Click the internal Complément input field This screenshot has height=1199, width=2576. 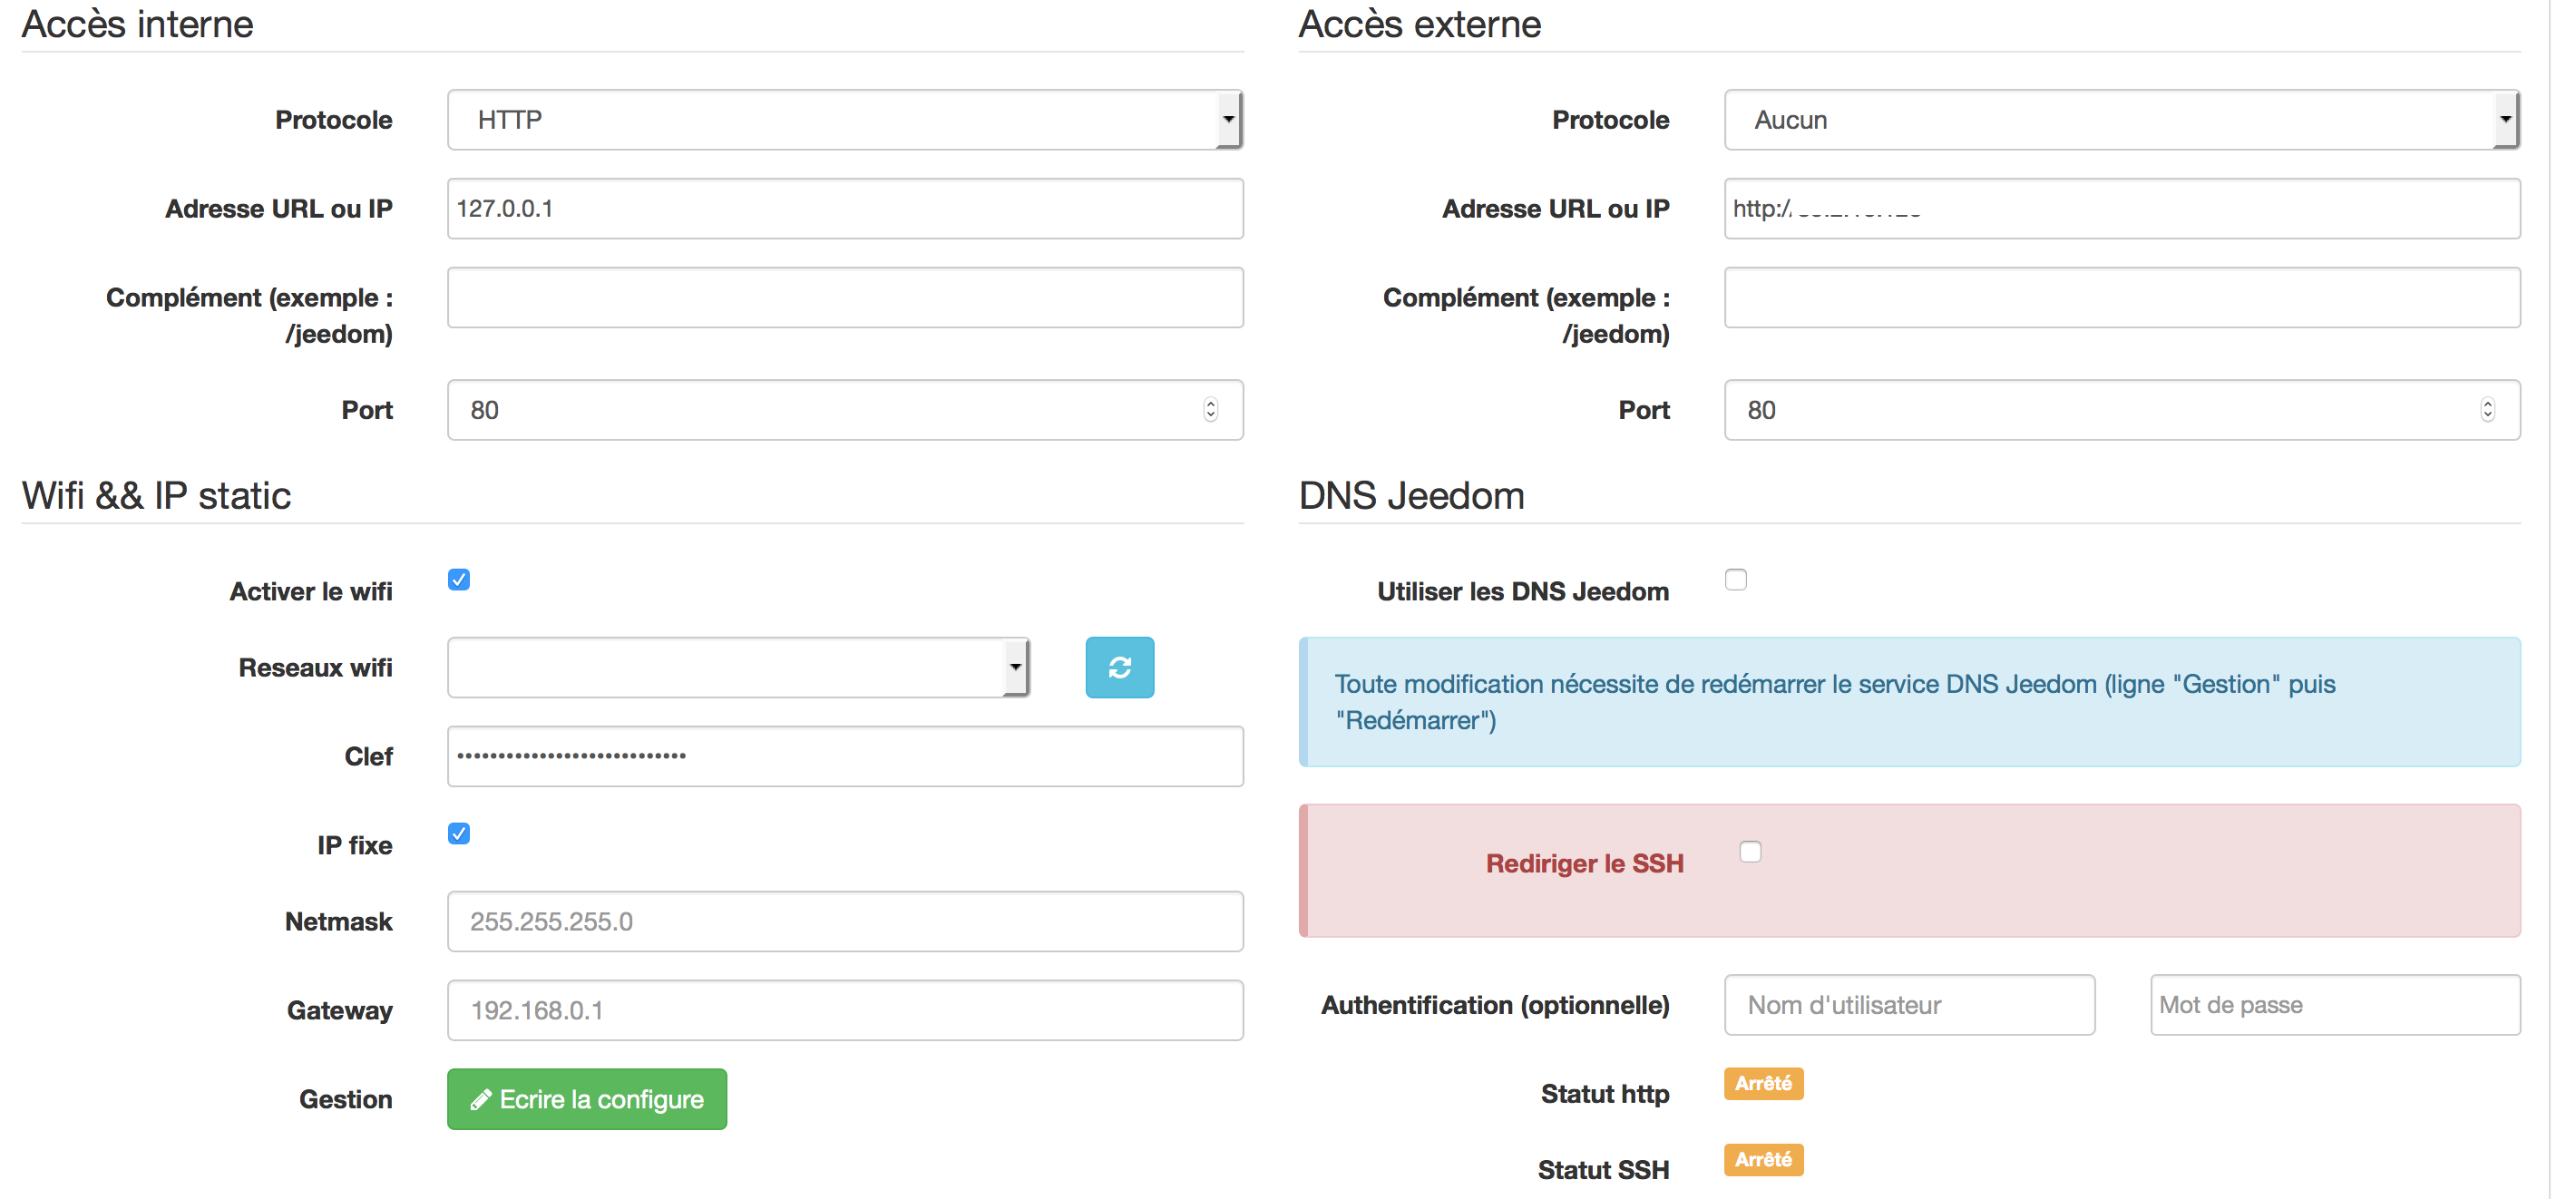pos(845,297)
